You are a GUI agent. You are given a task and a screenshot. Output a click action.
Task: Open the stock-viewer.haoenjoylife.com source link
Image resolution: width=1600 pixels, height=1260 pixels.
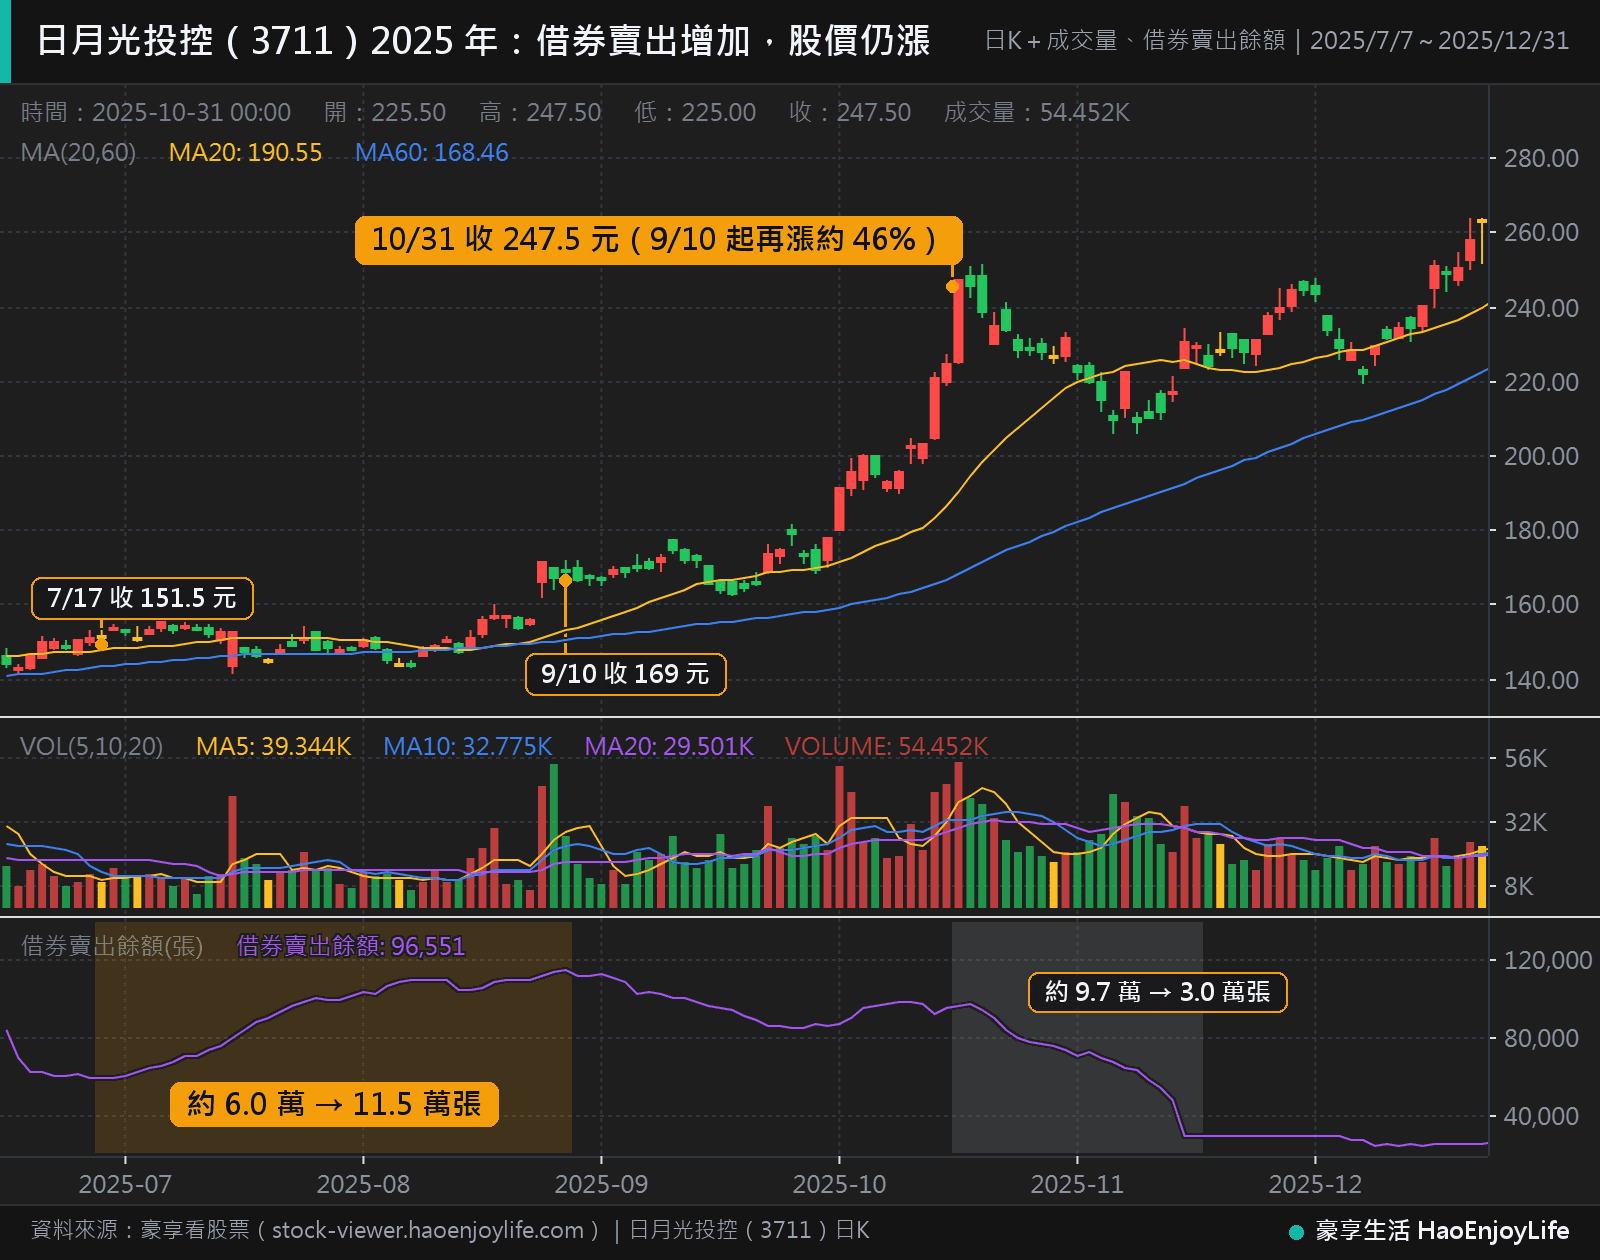click(x=428, y=1230)
